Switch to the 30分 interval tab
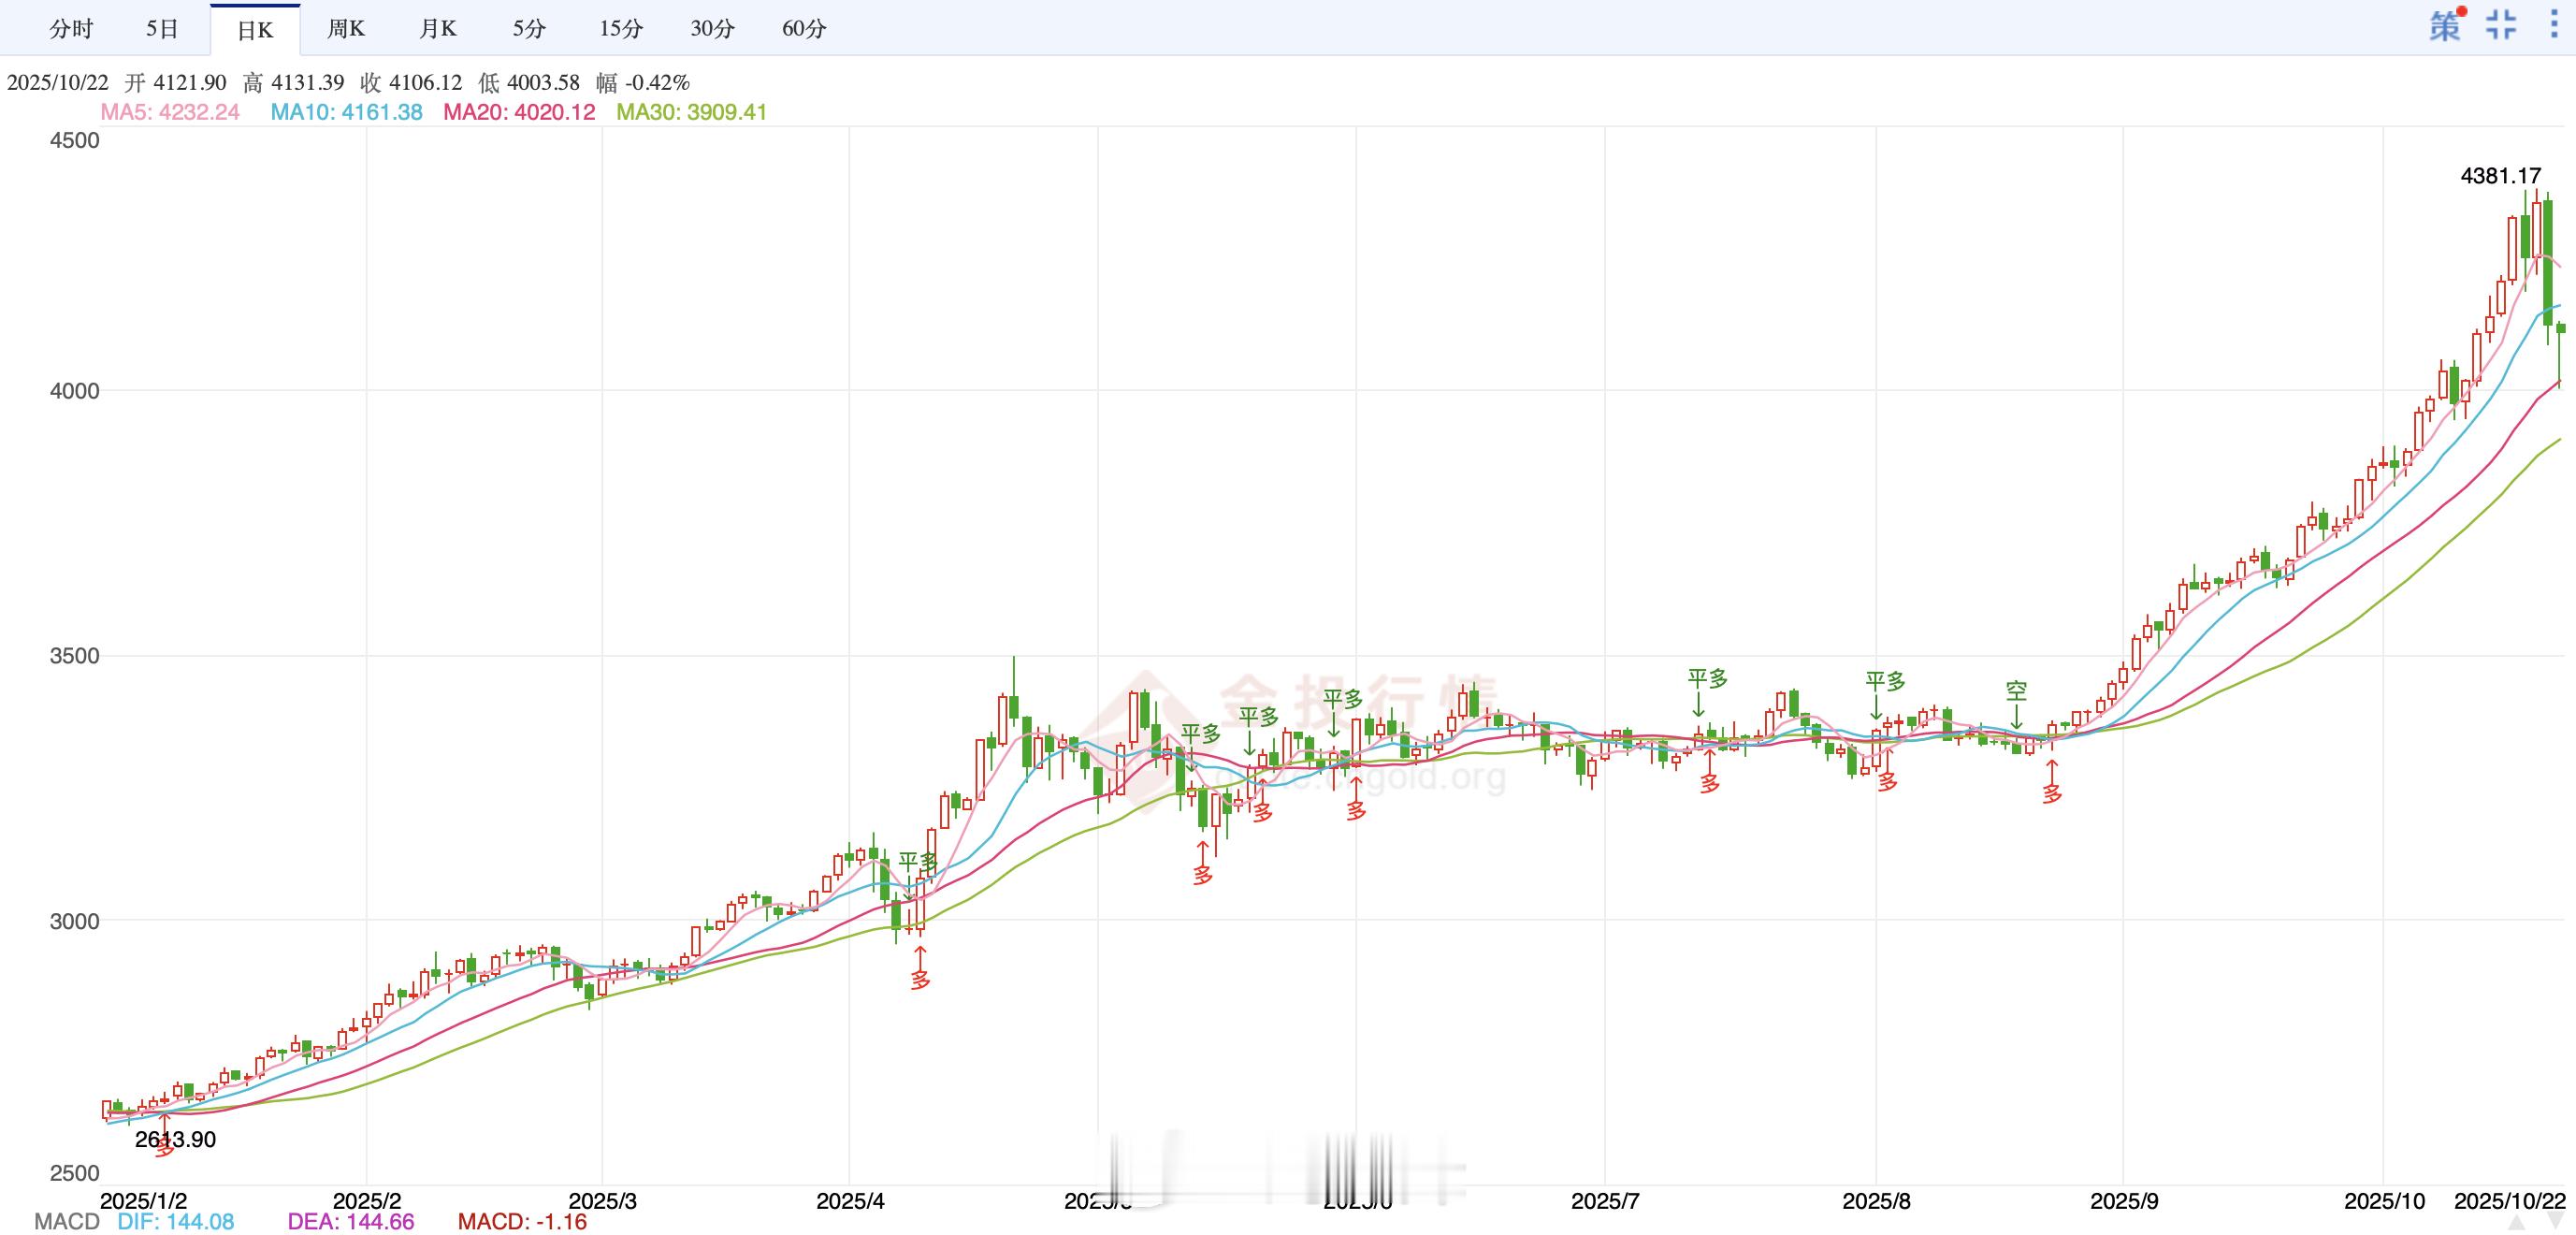The width and height of the screenshot is (2576, 1235). tap(712, 29)
